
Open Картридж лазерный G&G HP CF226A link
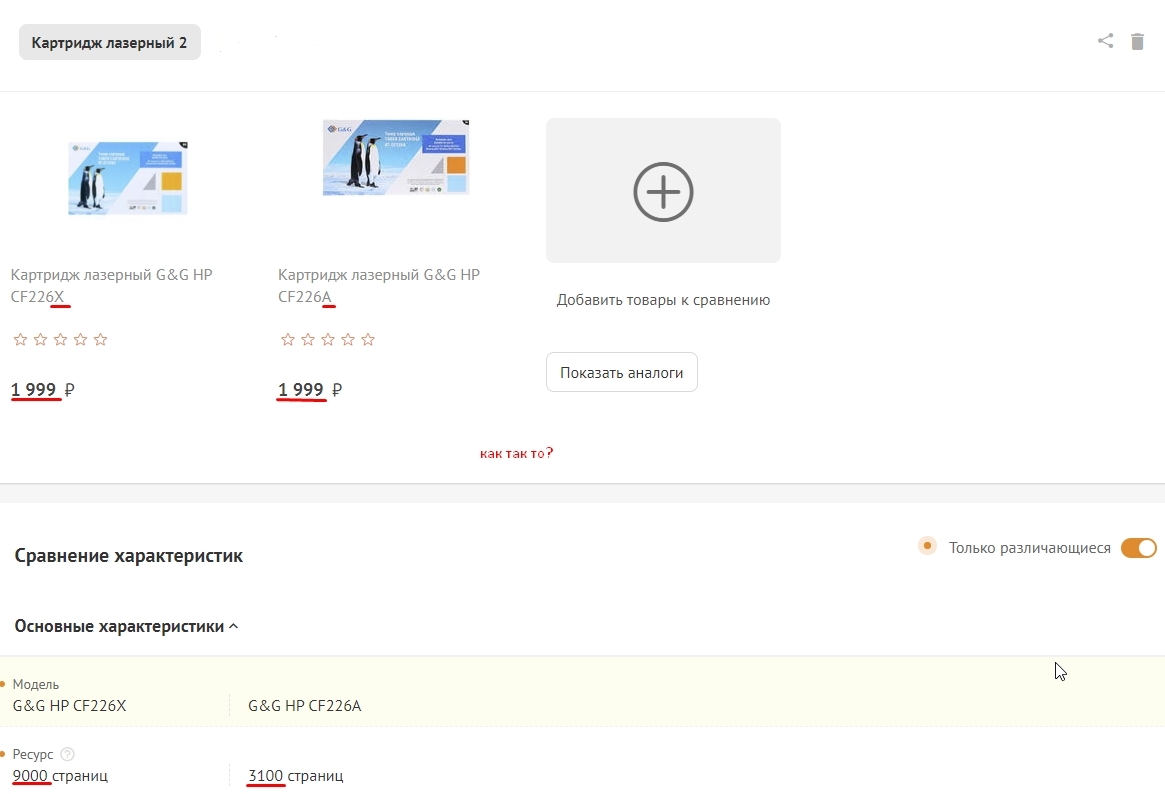379,285
